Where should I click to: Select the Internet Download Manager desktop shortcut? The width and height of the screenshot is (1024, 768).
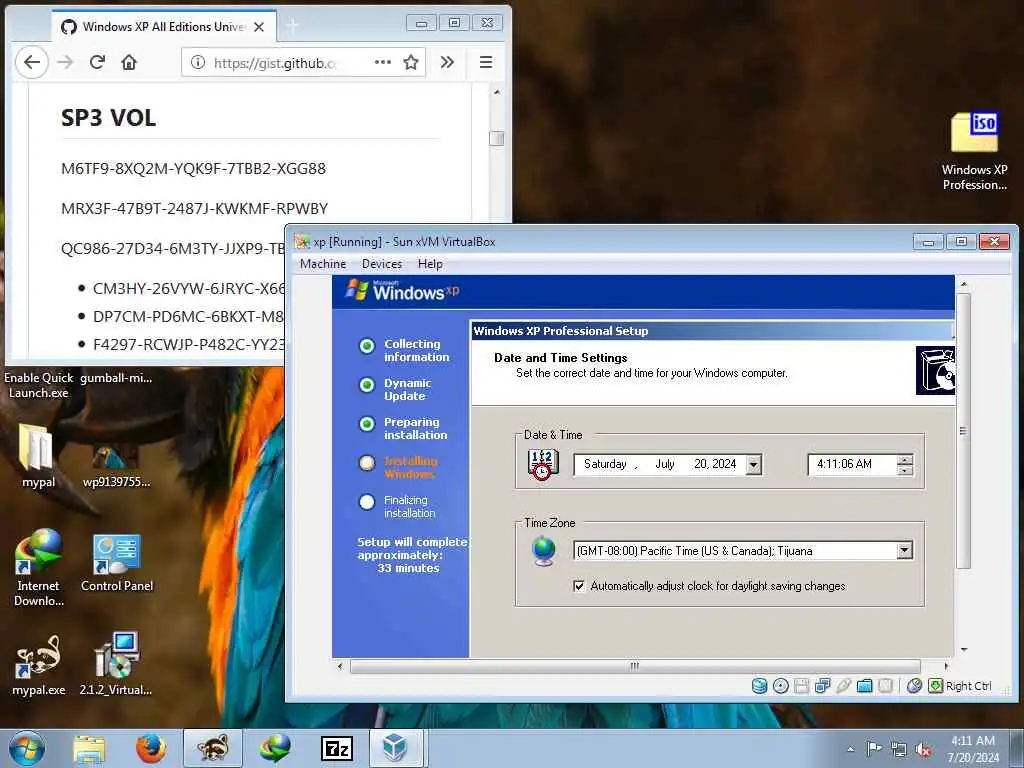(x=38, y=568)
